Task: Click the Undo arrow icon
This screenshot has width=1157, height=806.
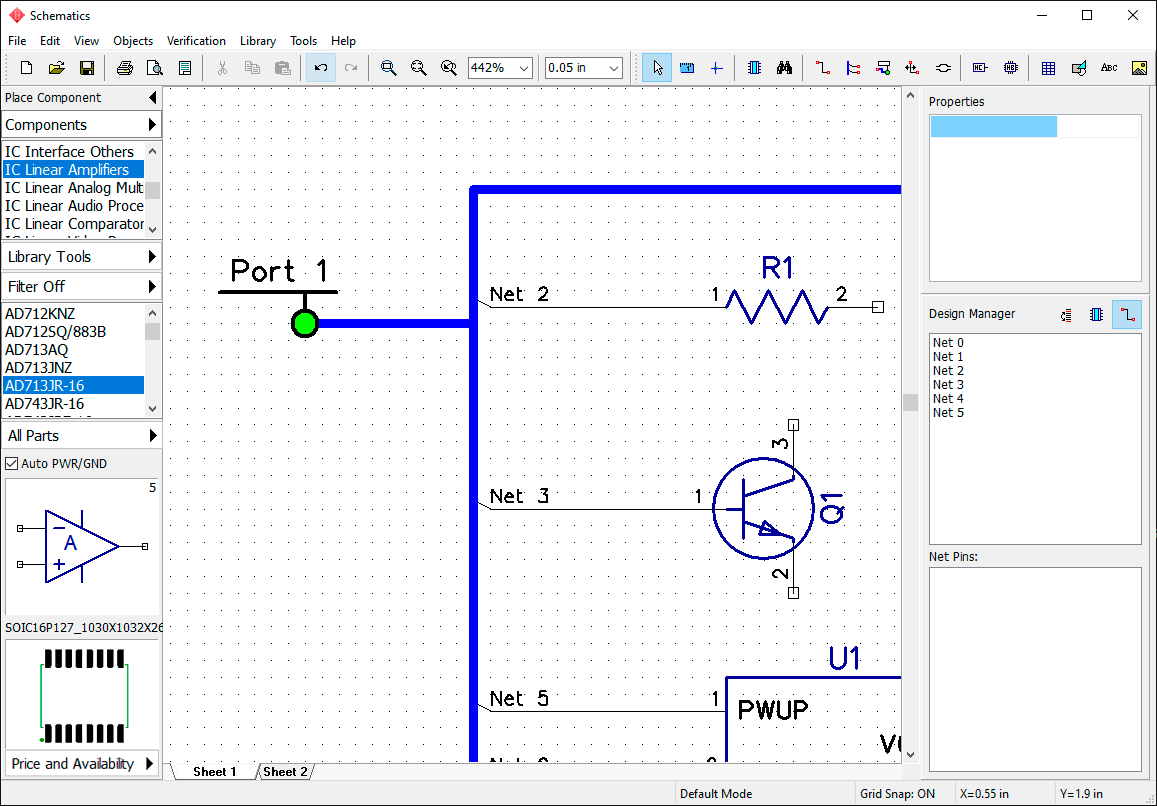Action: (320, 68)
